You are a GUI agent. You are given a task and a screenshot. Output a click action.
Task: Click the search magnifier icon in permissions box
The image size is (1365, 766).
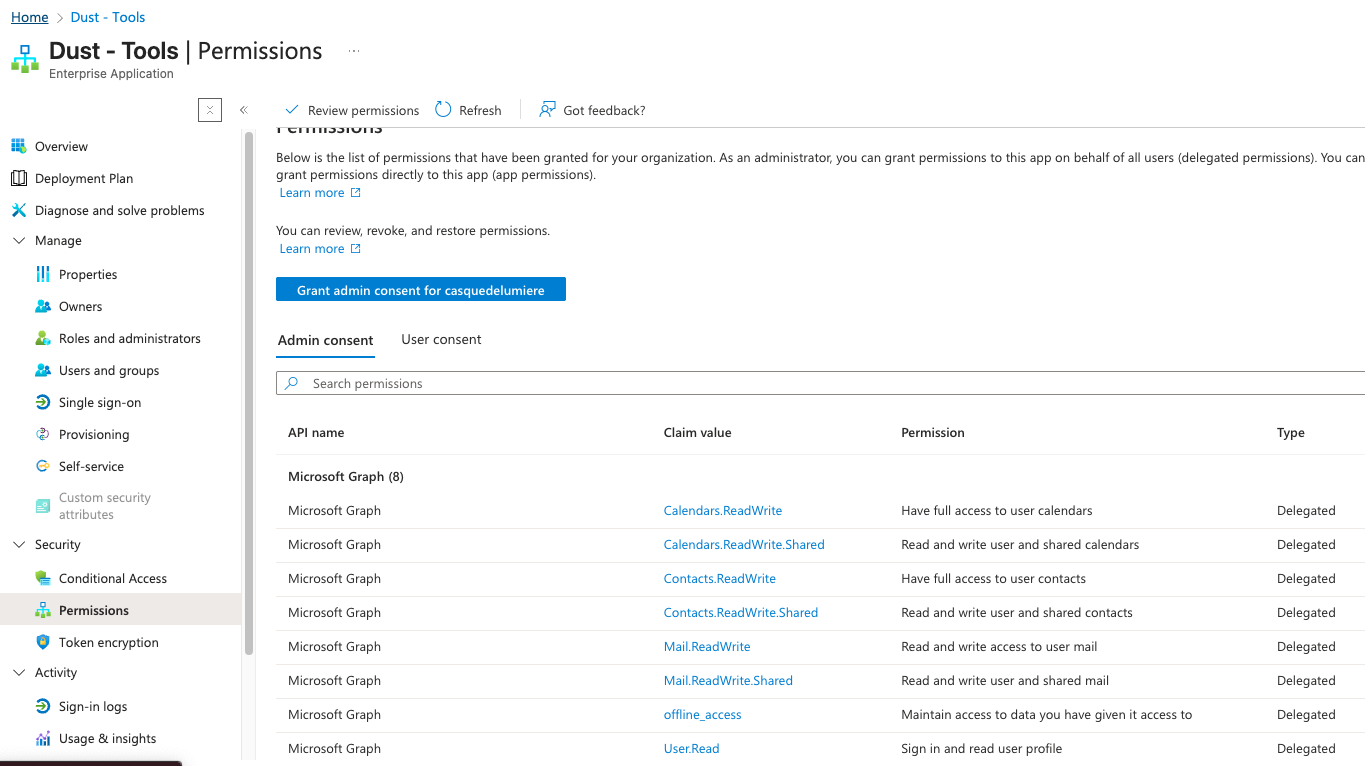point(291,383)
